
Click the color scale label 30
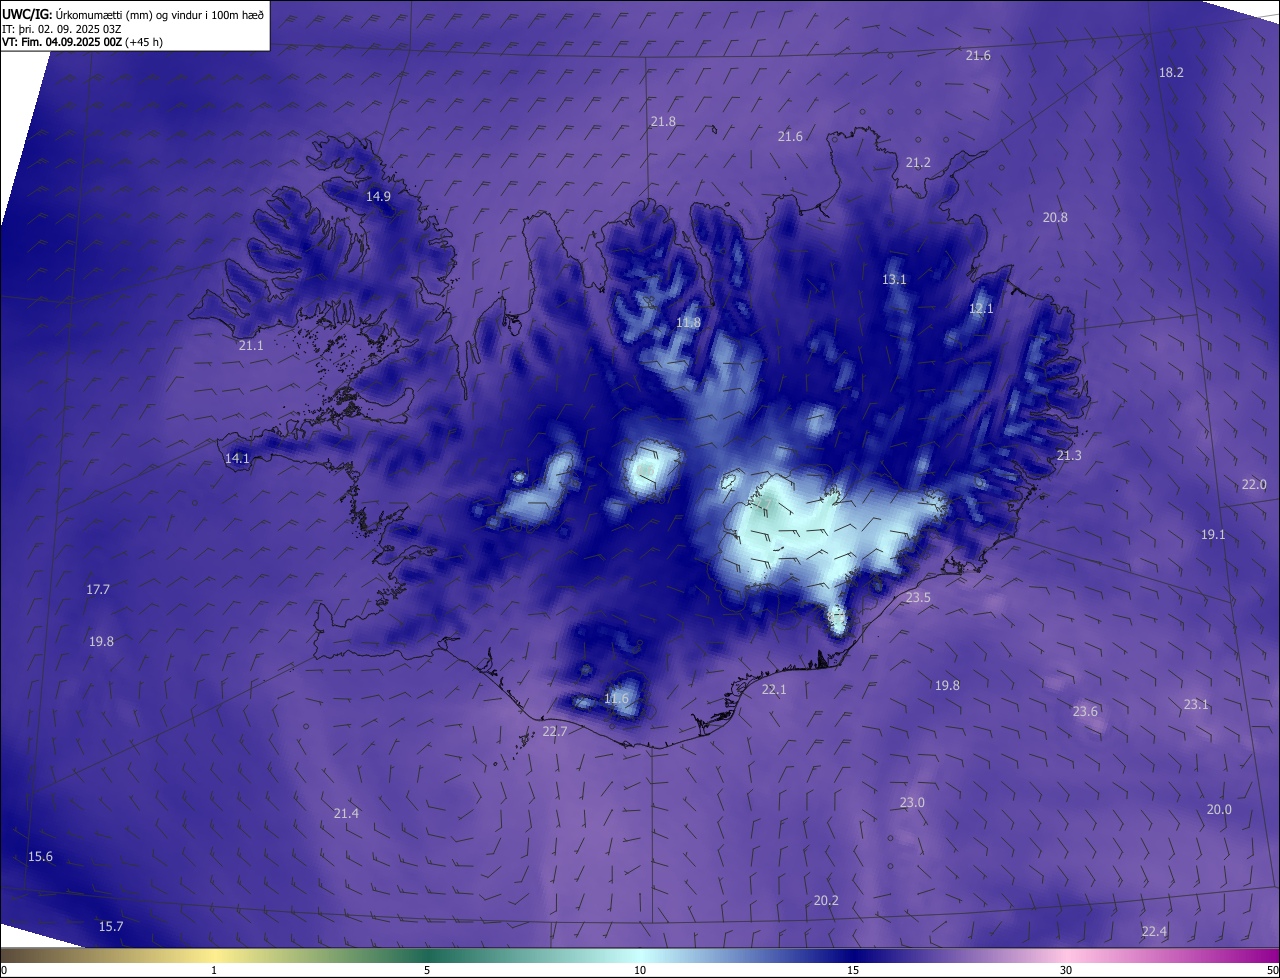click(x=1066, y=970)
